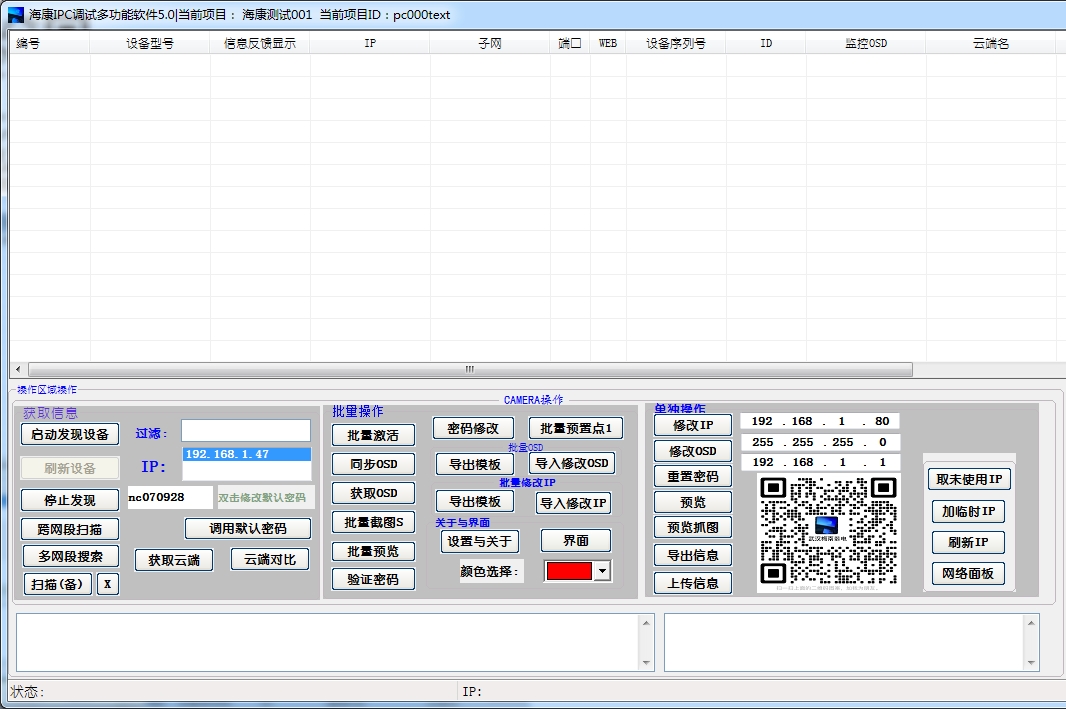Click 批量激活 button
The width and height of the screenshot is (1066, 709).
(373, 435)
